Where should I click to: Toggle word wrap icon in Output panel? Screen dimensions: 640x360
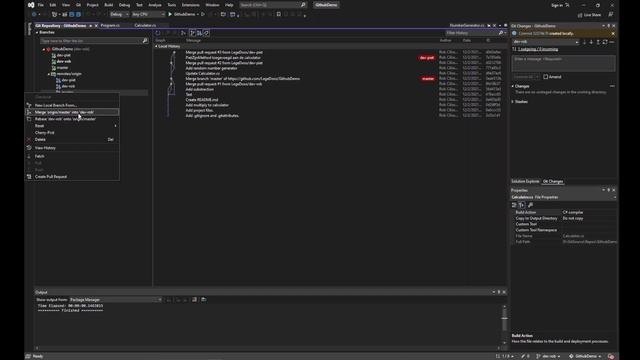tap(203, 300)
